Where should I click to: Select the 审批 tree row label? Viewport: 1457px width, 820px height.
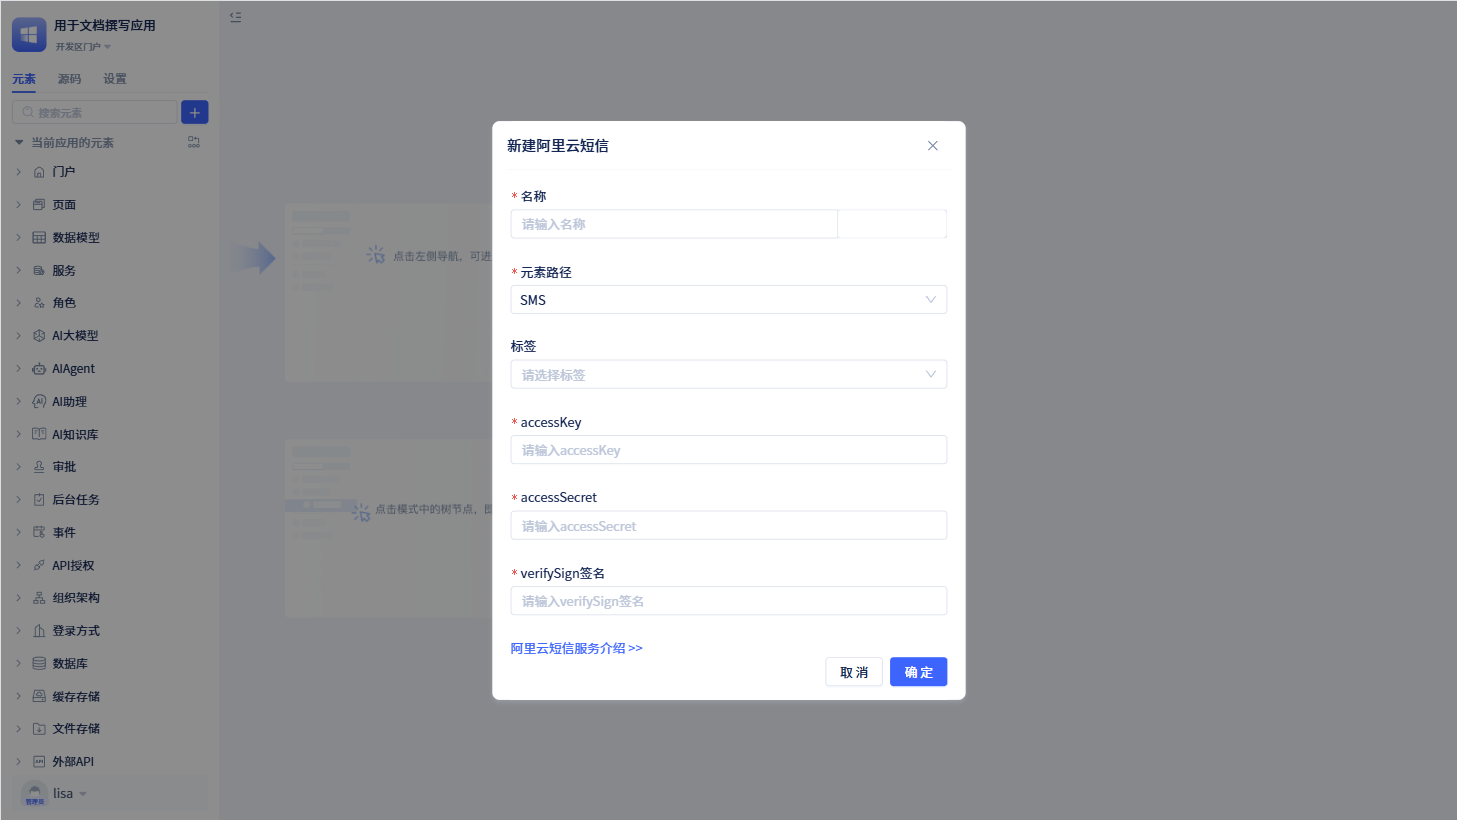(x=64, y=467)
